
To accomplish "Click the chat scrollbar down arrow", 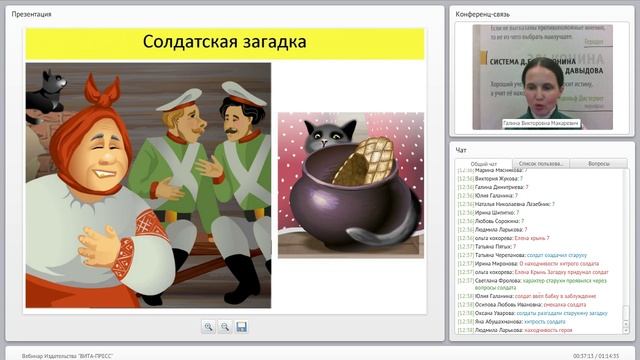I will (x=626, y=330).
